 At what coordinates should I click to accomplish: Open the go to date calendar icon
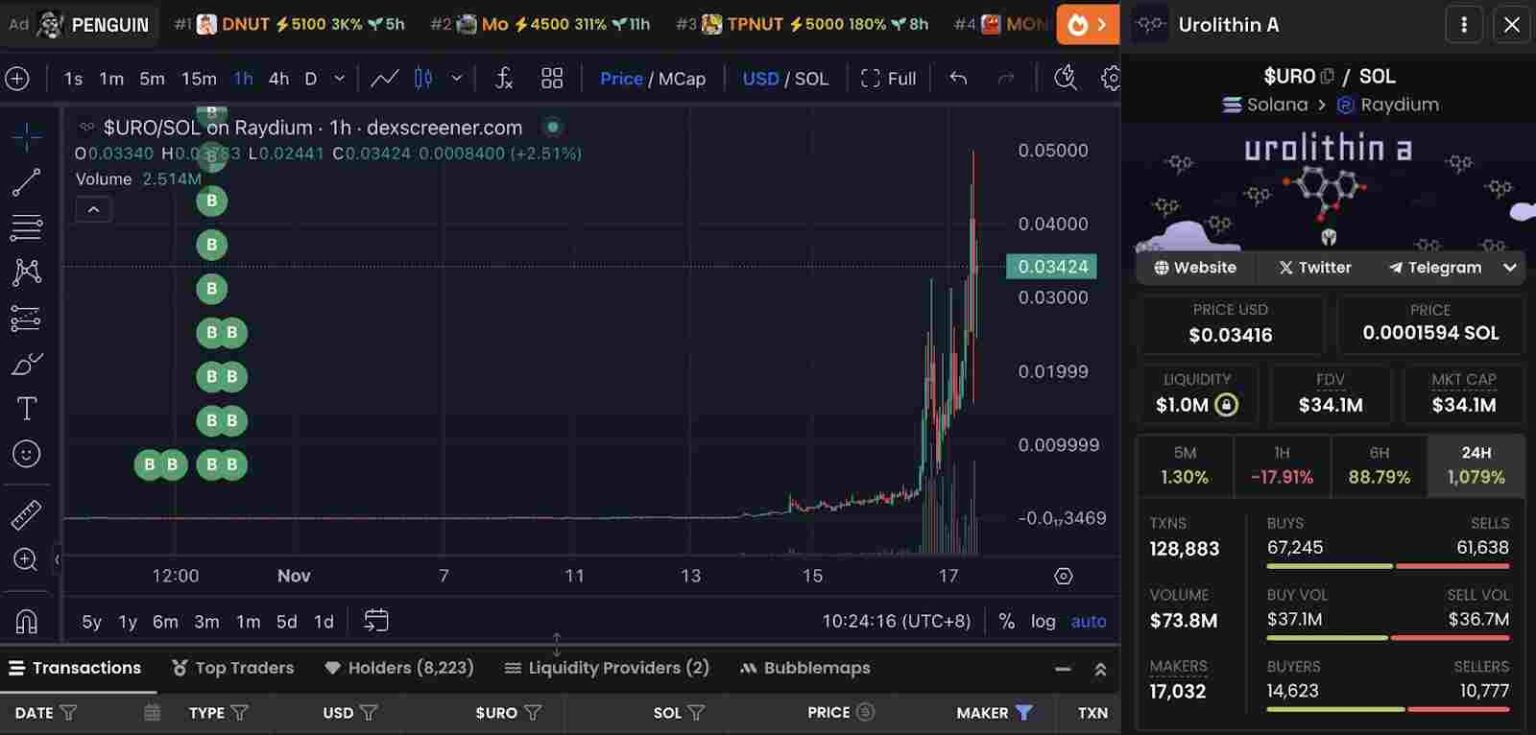(376, 621)
